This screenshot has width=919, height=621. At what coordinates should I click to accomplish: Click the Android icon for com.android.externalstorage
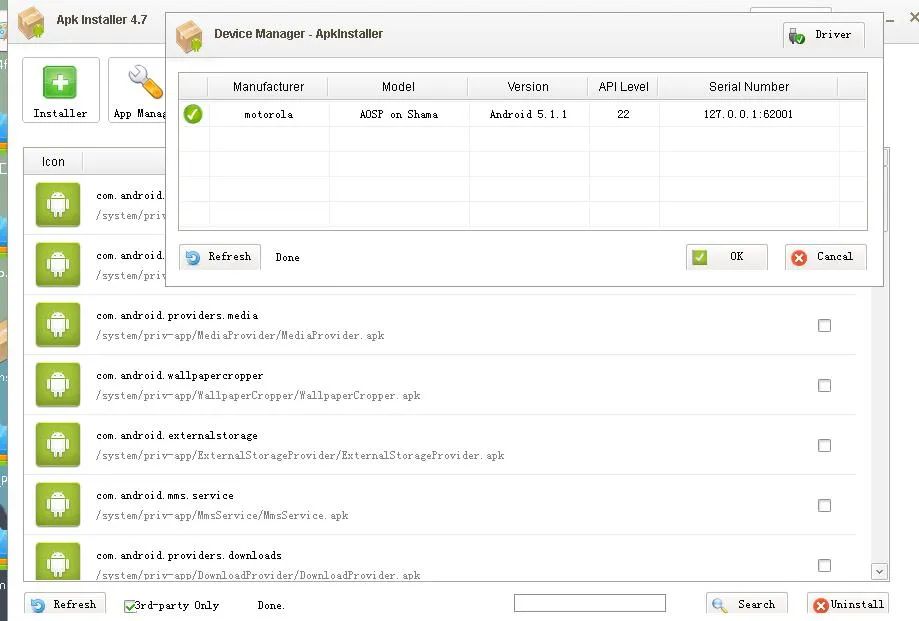(x=57, y=445)
